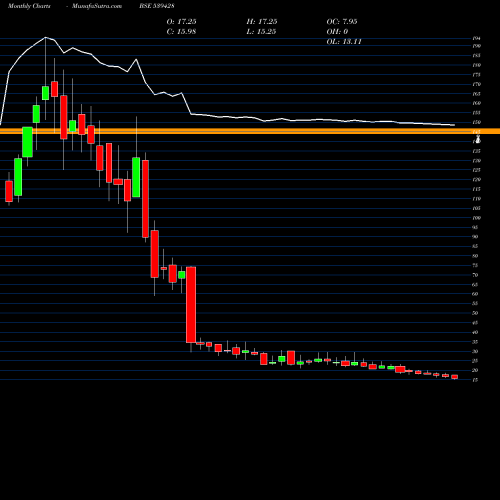Click the 30 price axis label
This screenshot has height=500, width=500.
[475, 351]
